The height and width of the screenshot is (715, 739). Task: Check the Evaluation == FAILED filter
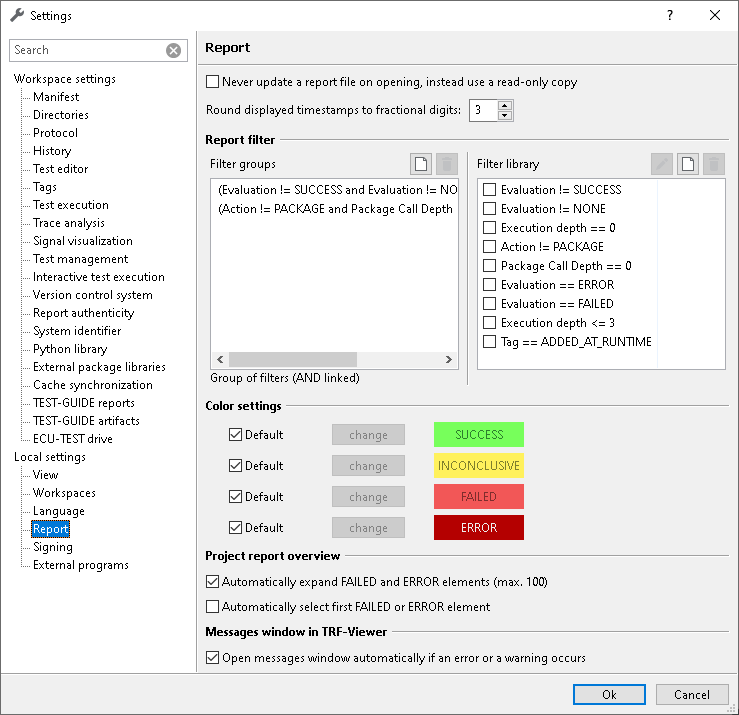tap(490, 304)
